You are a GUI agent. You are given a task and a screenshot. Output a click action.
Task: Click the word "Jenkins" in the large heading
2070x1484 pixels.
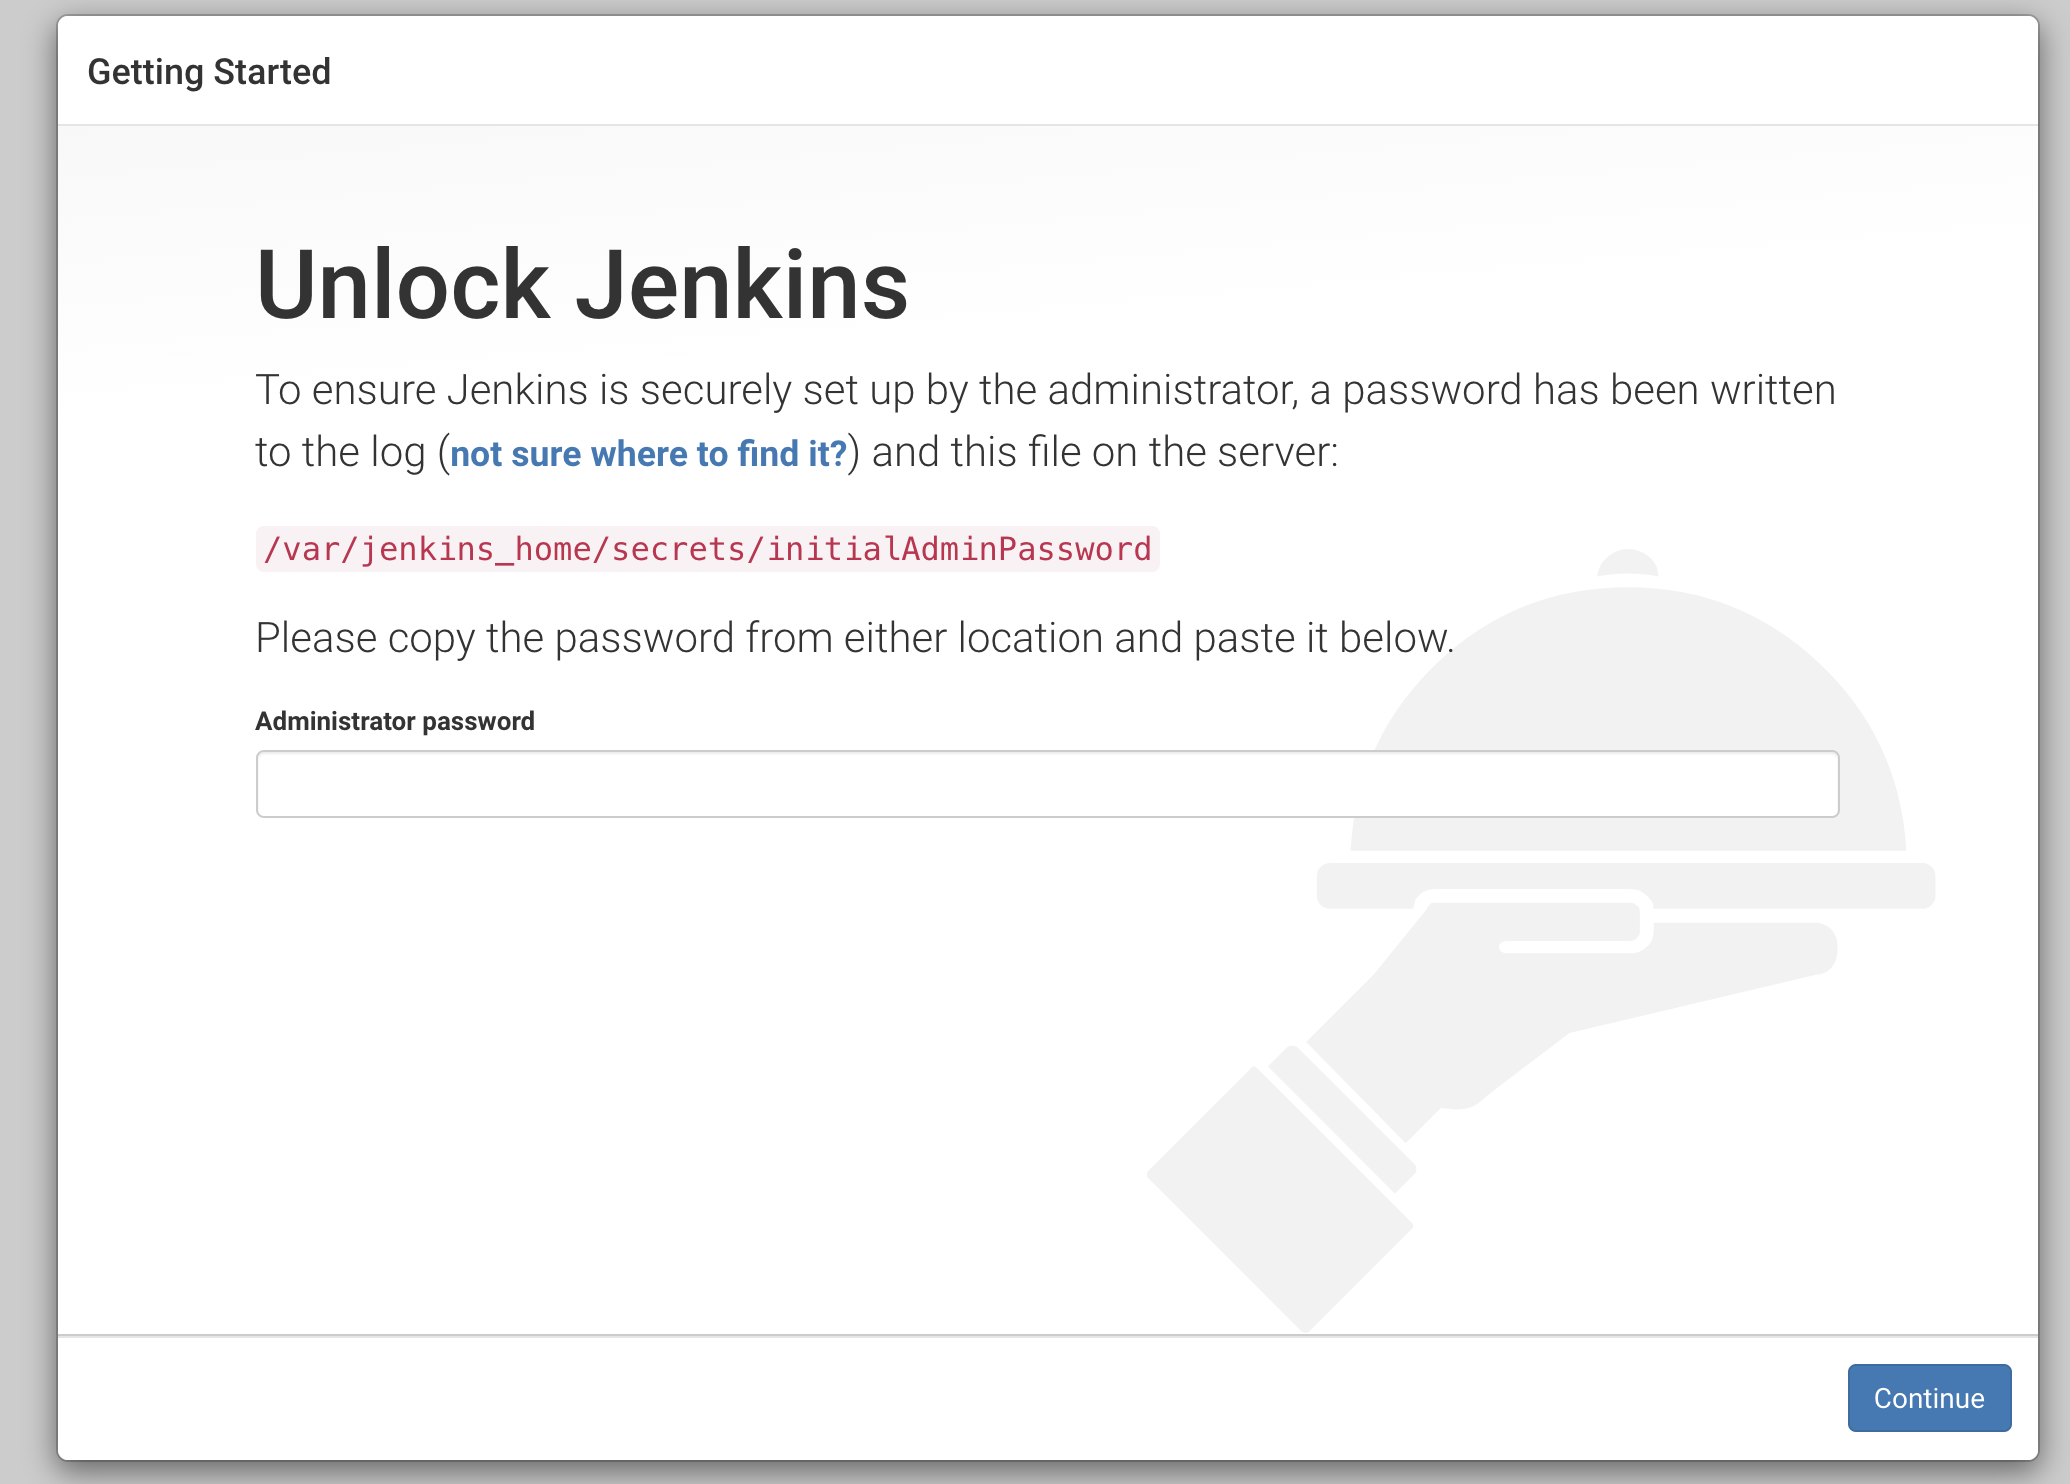pyautogui.click(x=741, y=285)
